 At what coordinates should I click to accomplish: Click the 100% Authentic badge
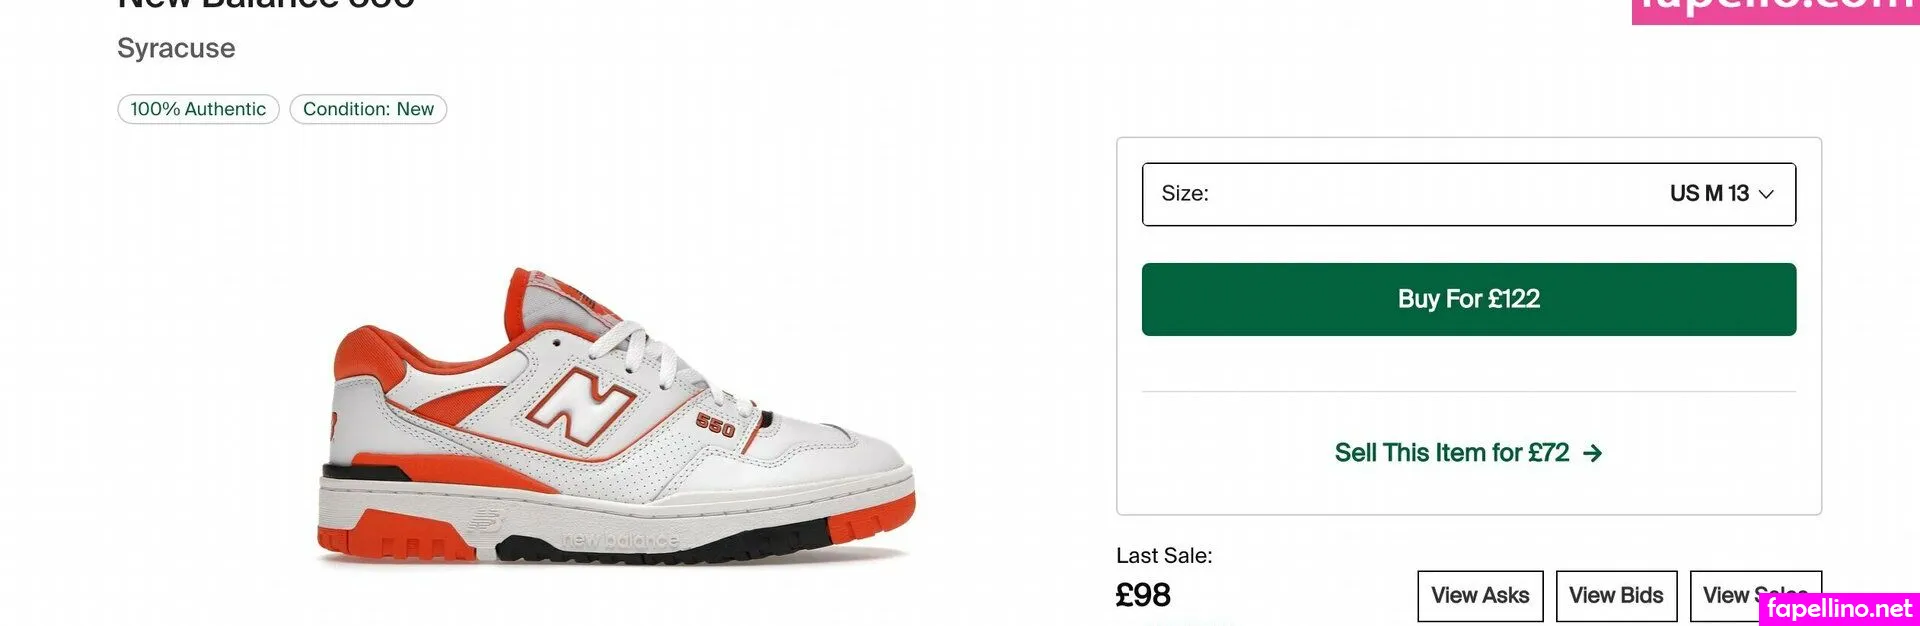[x=198, y=109]
